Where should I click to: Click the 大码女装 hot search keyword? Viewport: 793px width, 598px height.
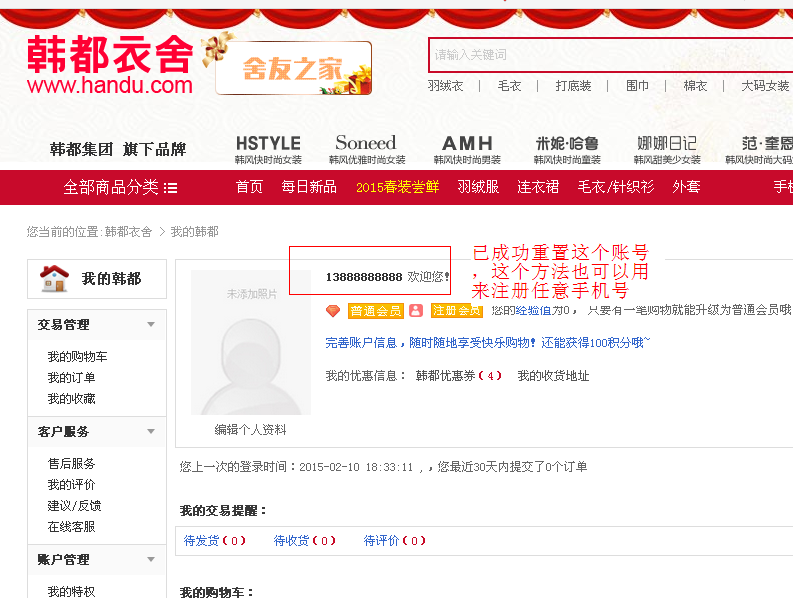pyautogui.click(x=765, y=86)
